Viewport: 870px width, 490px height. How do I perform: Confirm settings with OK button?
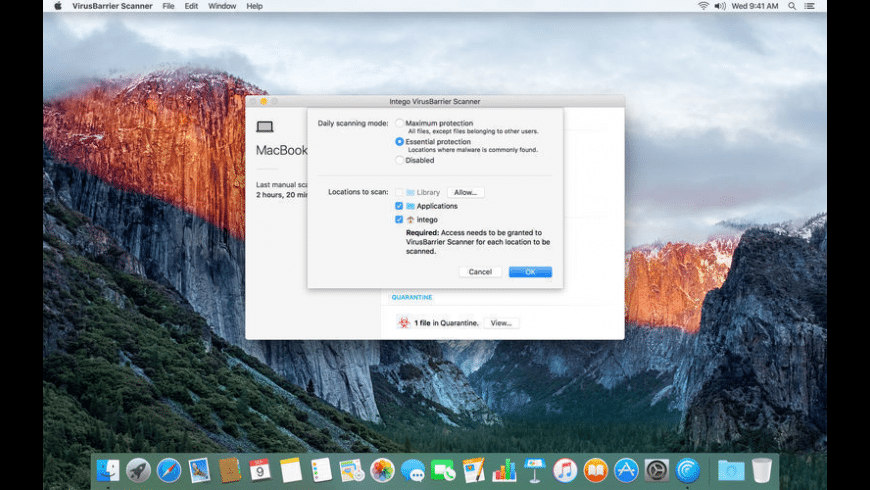[530, 272]
